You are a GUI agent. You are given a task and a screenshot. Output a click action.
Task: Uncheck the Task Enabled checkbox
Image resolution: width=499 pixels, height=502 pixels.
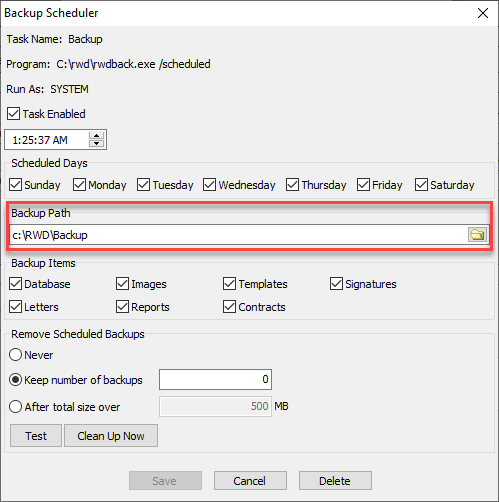[14, 114]
